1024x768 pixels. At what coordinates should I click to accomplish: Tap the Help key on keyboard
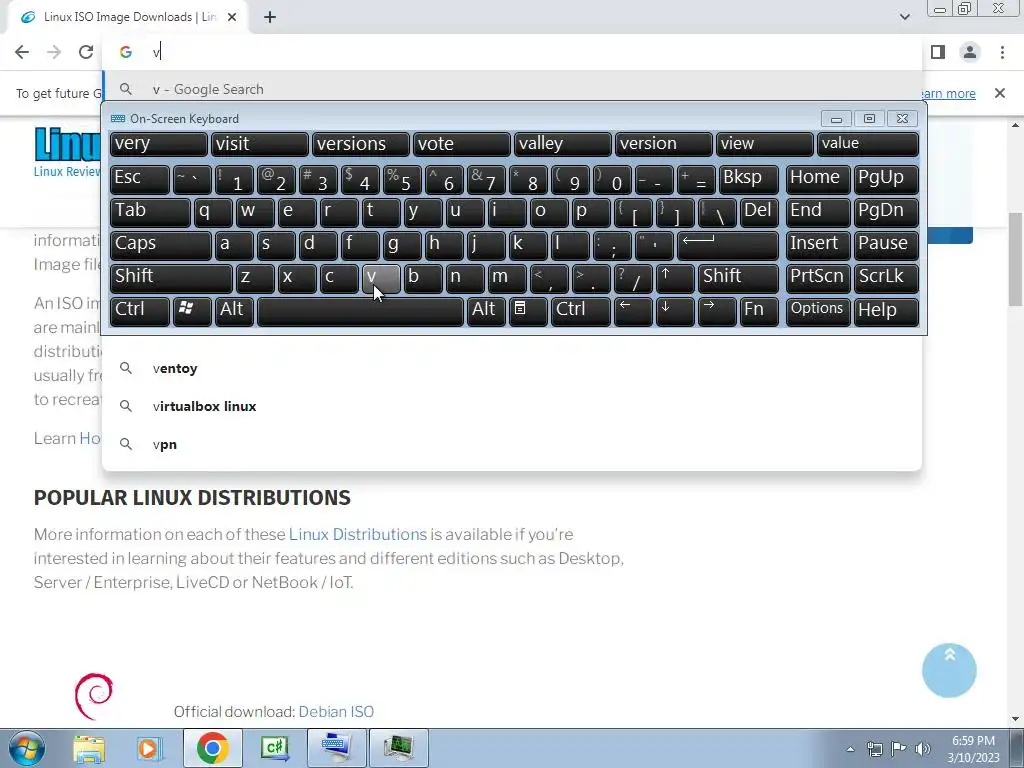pos(886,311)
